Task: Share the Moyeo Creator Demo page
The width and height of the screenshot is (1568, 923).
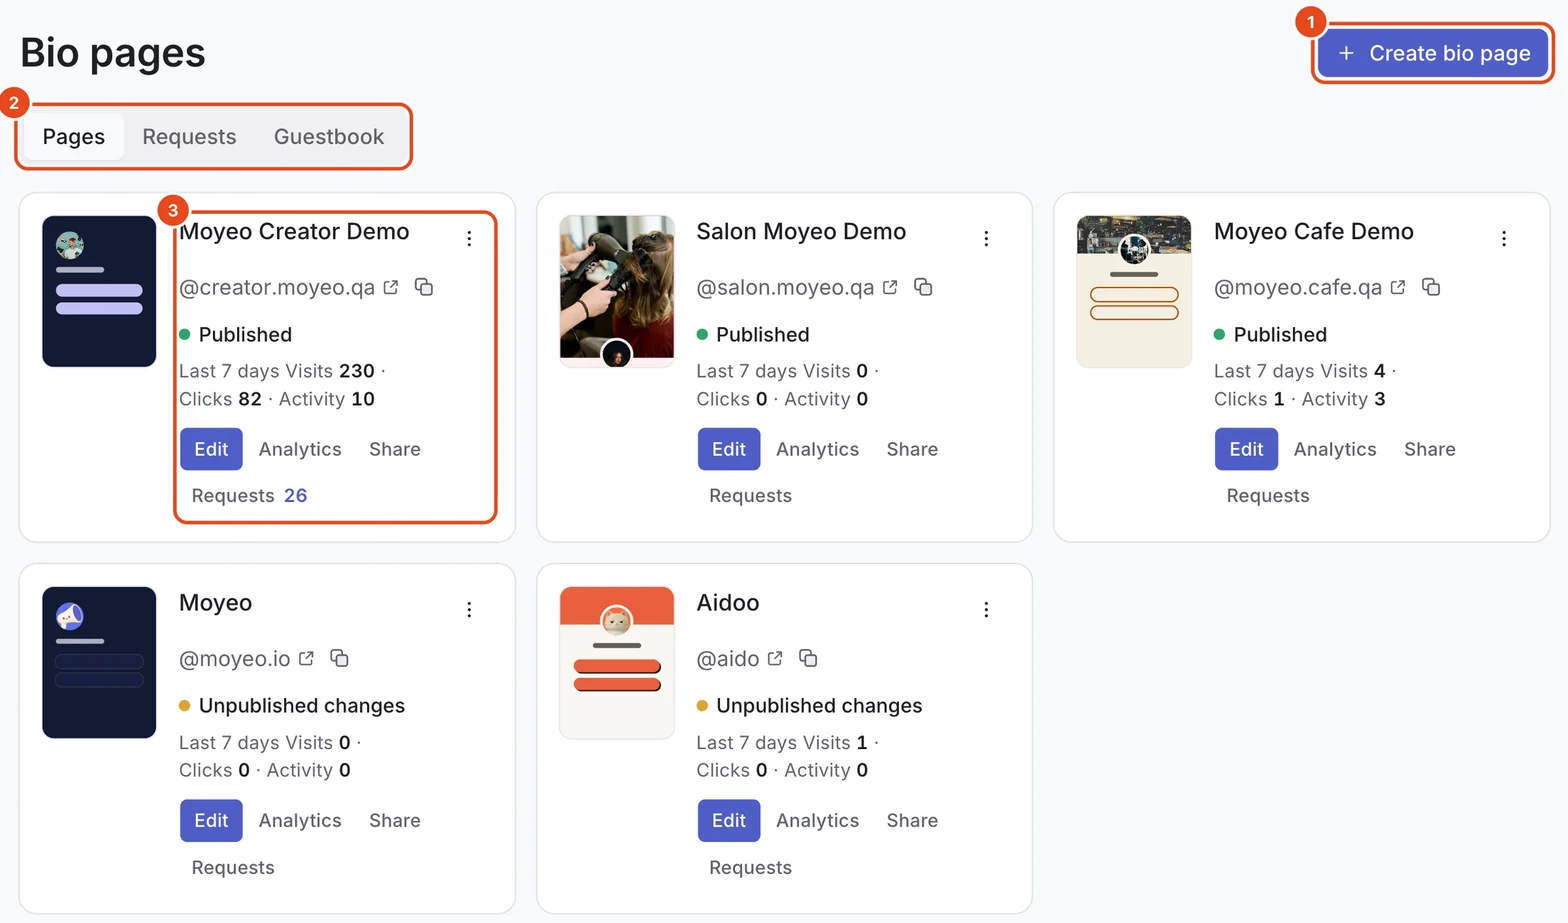Action: pos(395,449)
